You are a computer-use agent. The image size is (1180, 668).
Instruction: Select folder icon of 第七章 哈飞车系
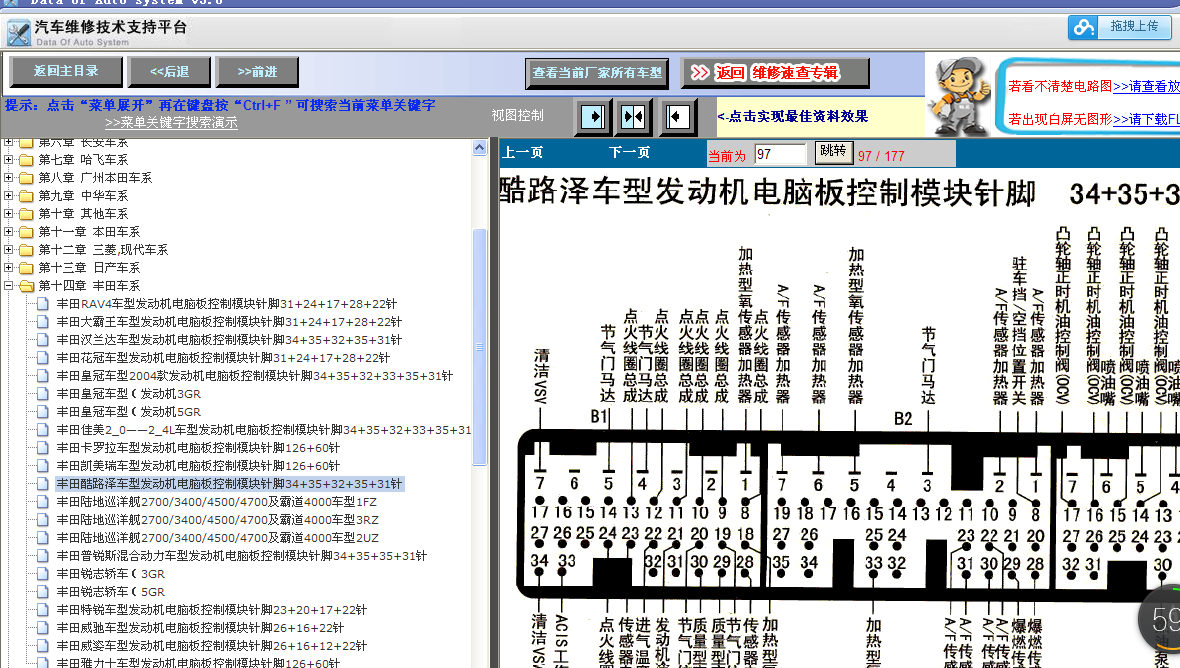[26, 159]
